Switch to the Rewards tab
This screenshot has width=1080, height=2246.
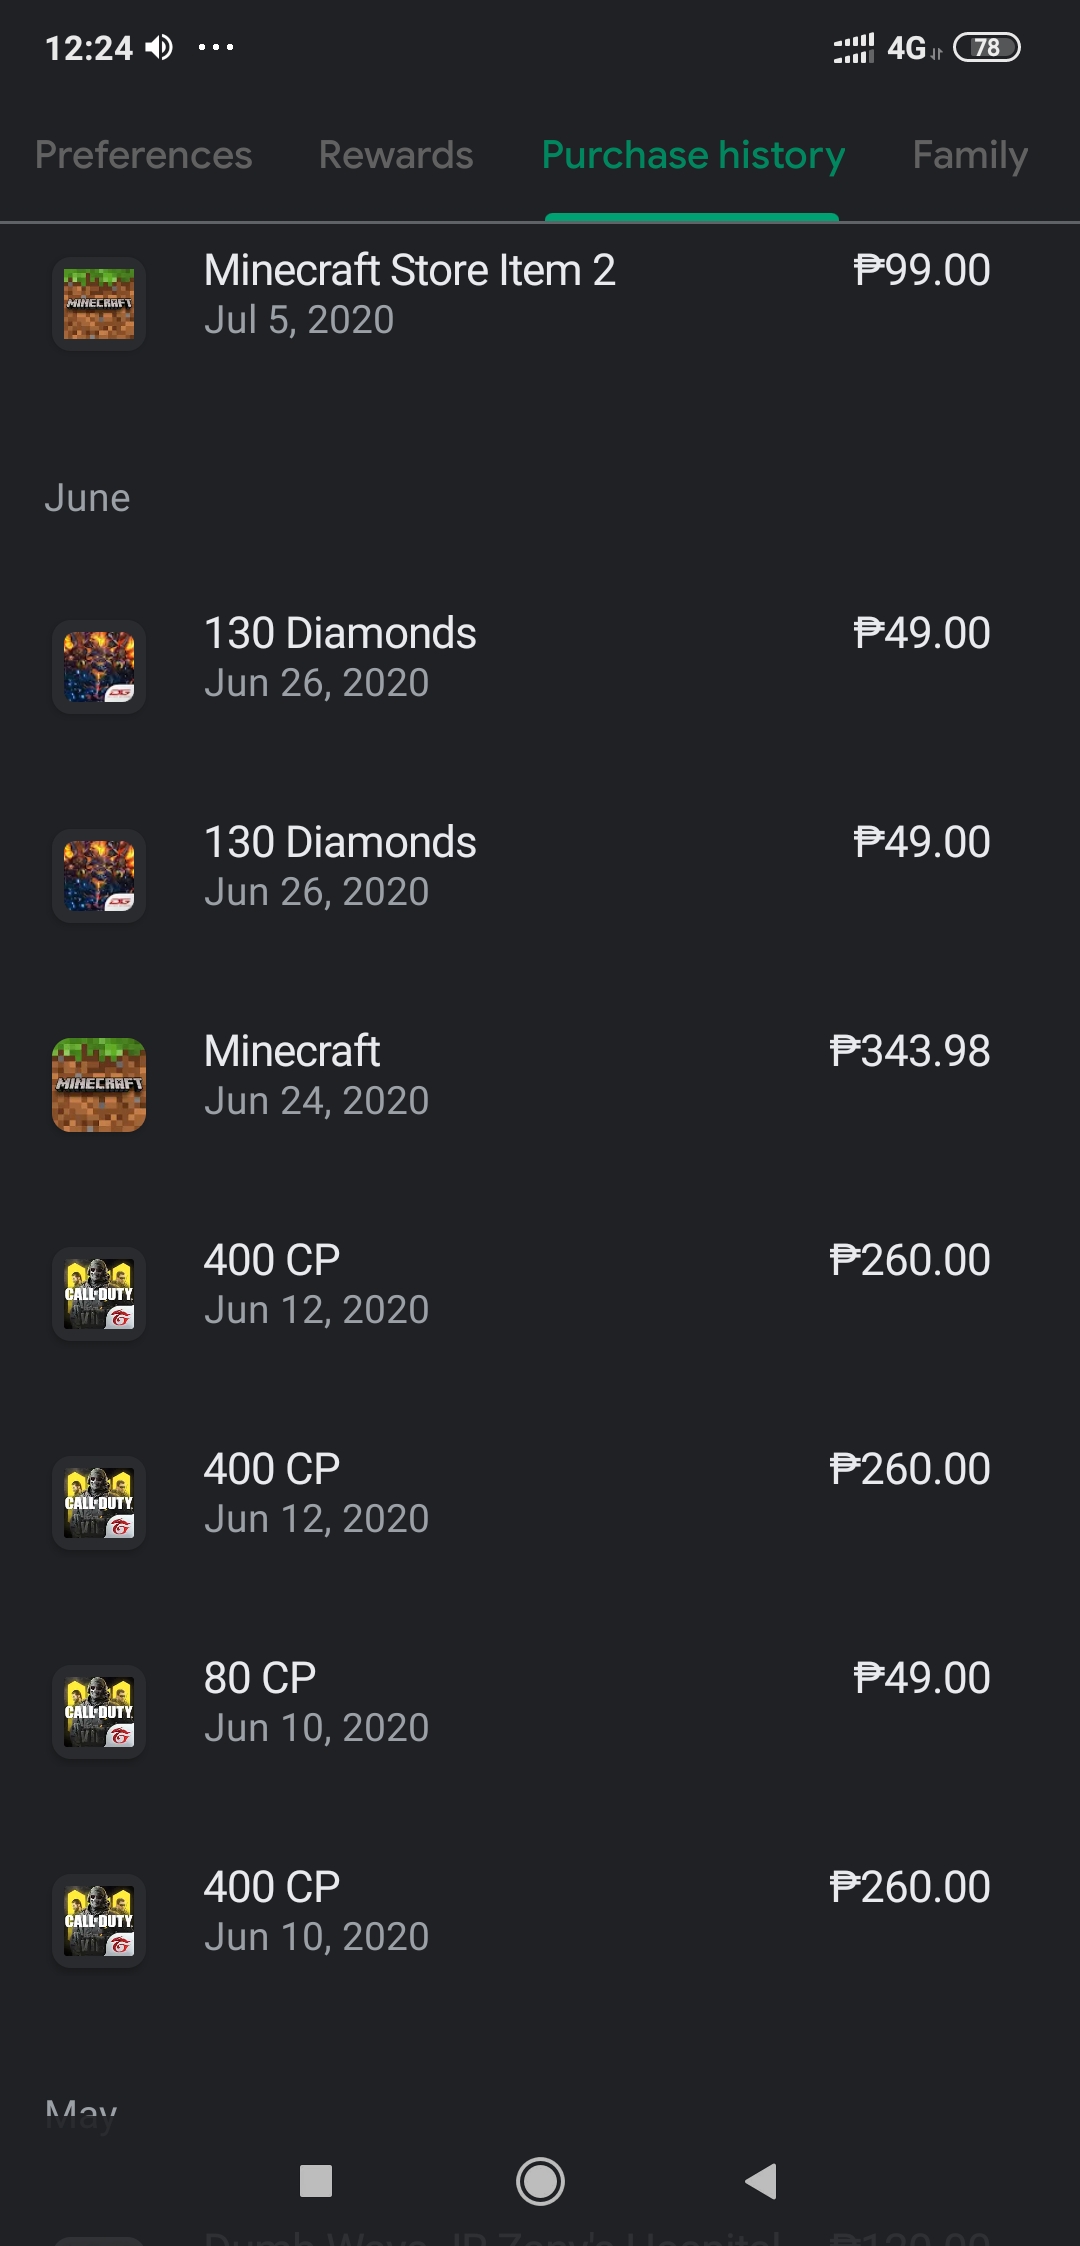tap(396, 155)
